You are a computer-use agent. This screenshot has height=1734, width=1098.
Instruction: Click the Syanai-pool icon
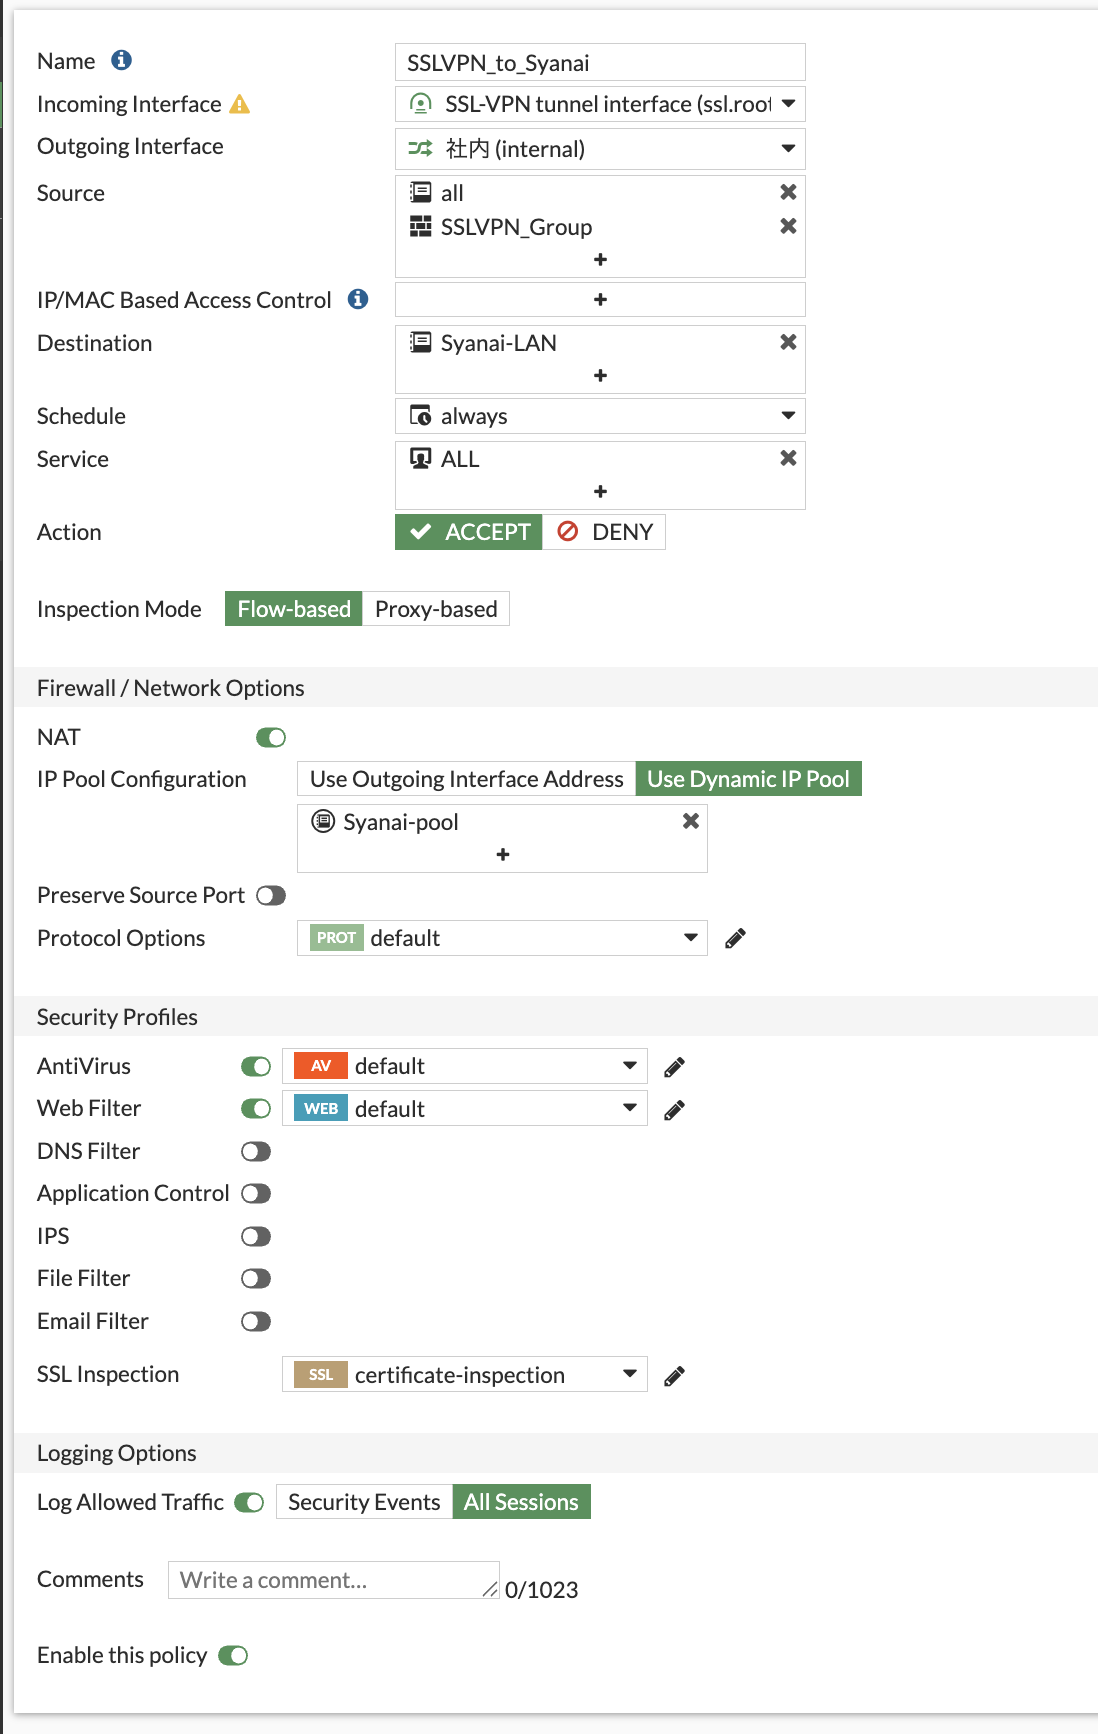[323, 821]
